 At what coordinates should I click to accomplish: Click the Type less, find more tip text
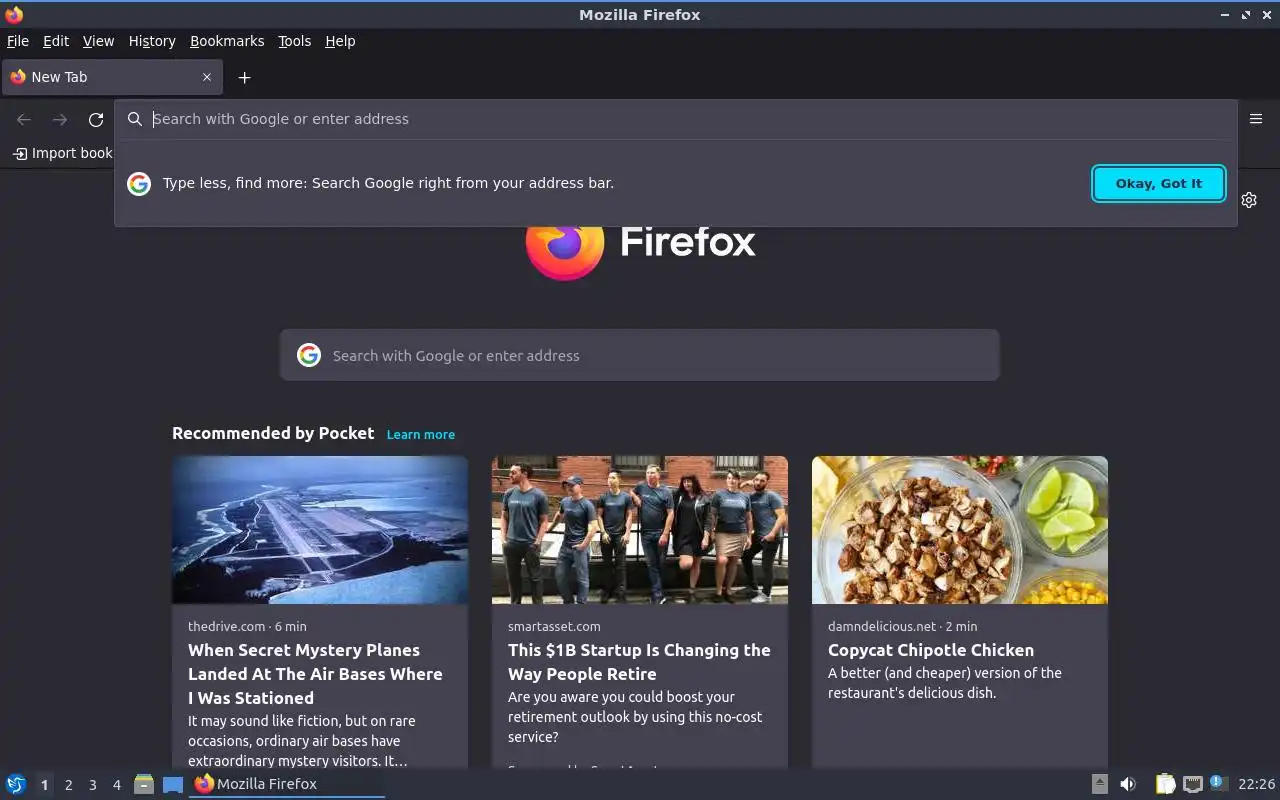pos(388,183)
